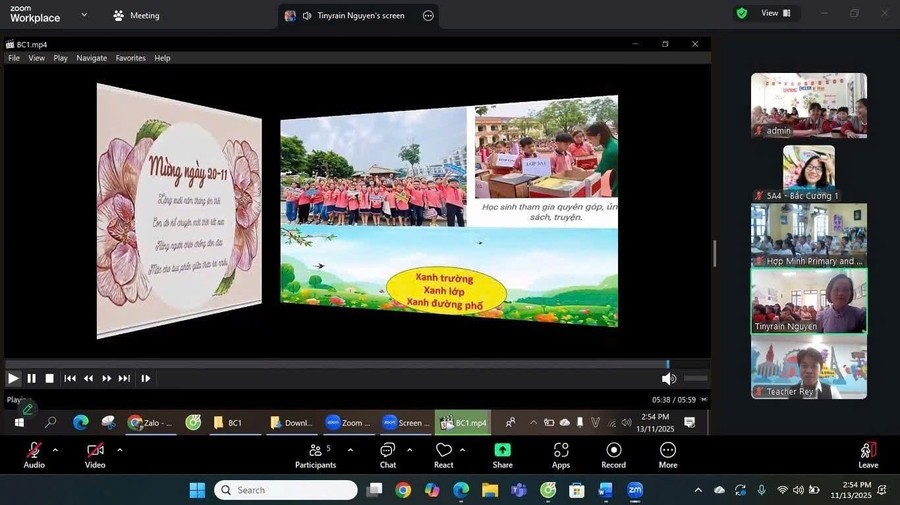Click the Windows taskbar Search box
The width and height of the screenshot is (900, 505).
[286, 490]
